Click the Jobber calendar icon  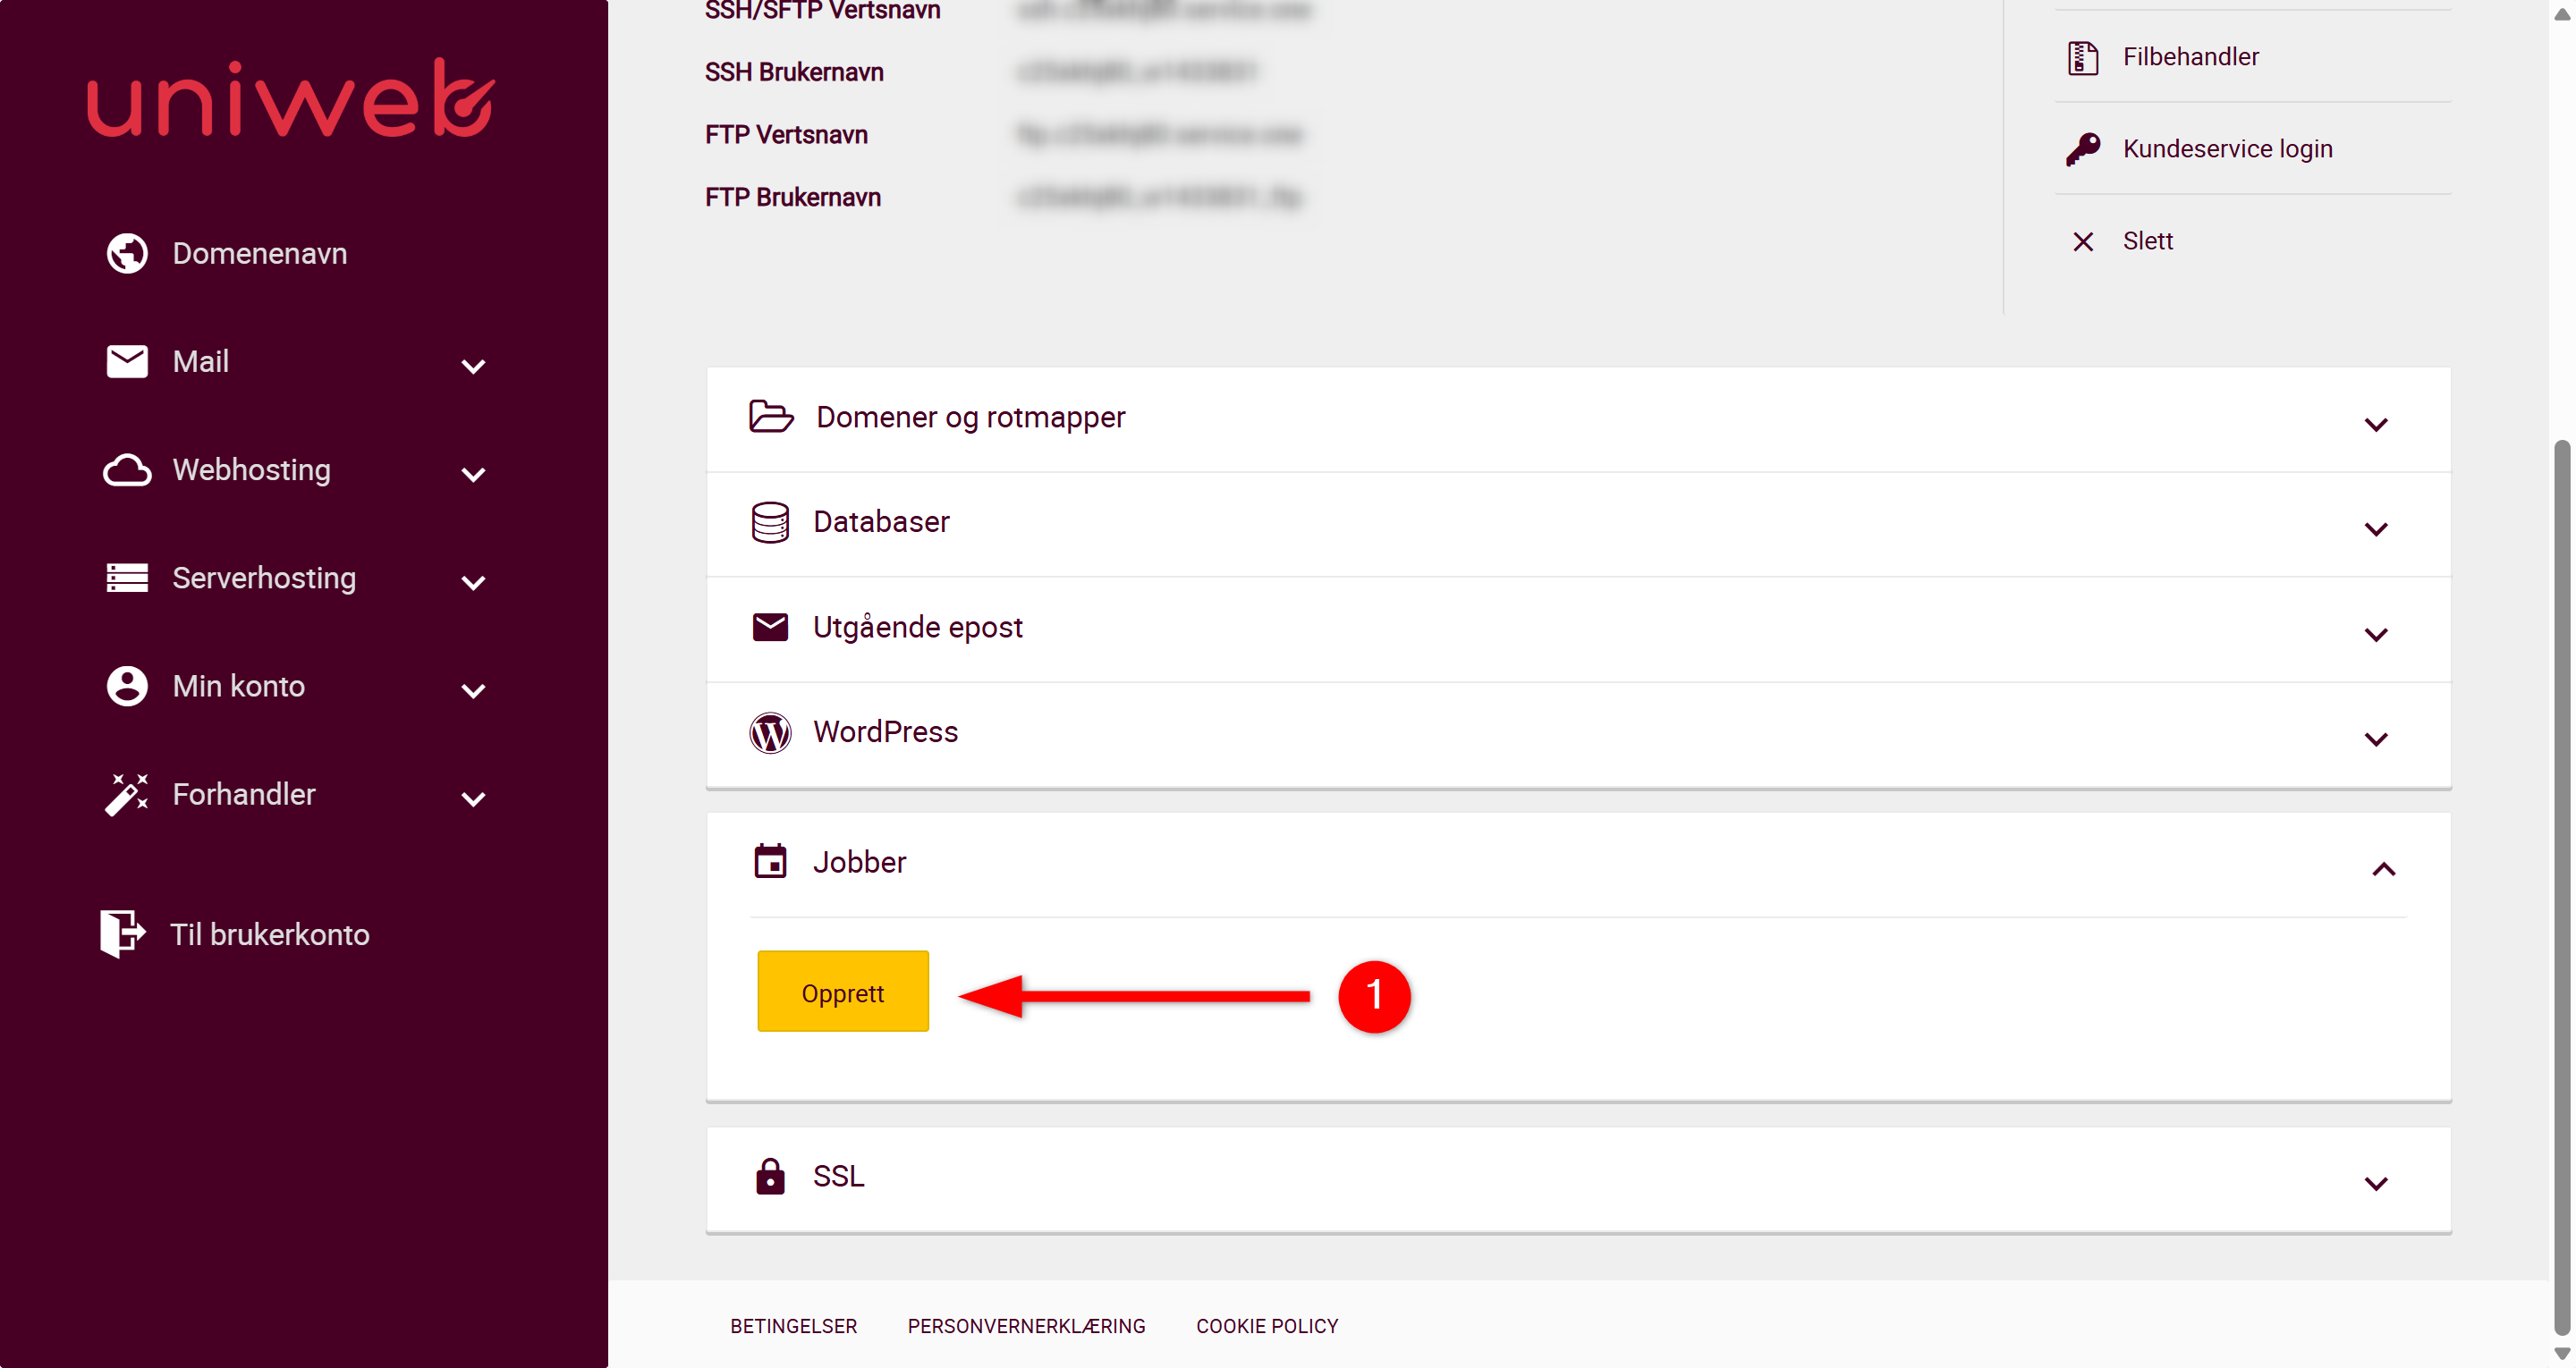coord(770,861)
